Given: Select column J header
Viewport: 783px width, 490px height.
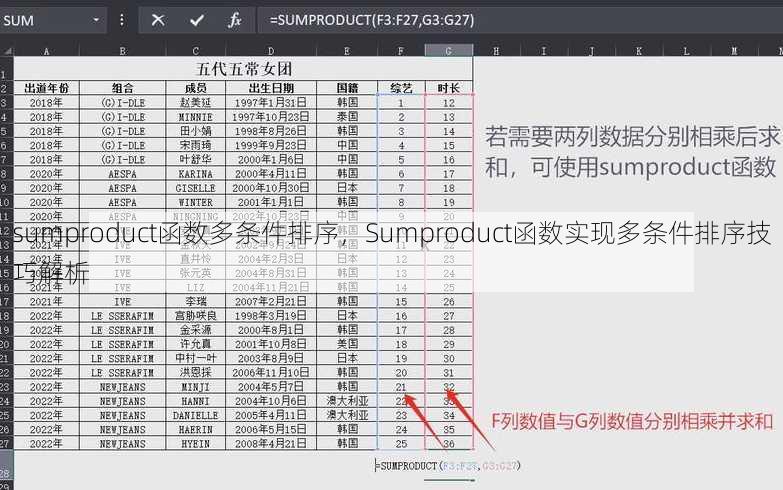Looking at the screenshot, I should point(591,51).
